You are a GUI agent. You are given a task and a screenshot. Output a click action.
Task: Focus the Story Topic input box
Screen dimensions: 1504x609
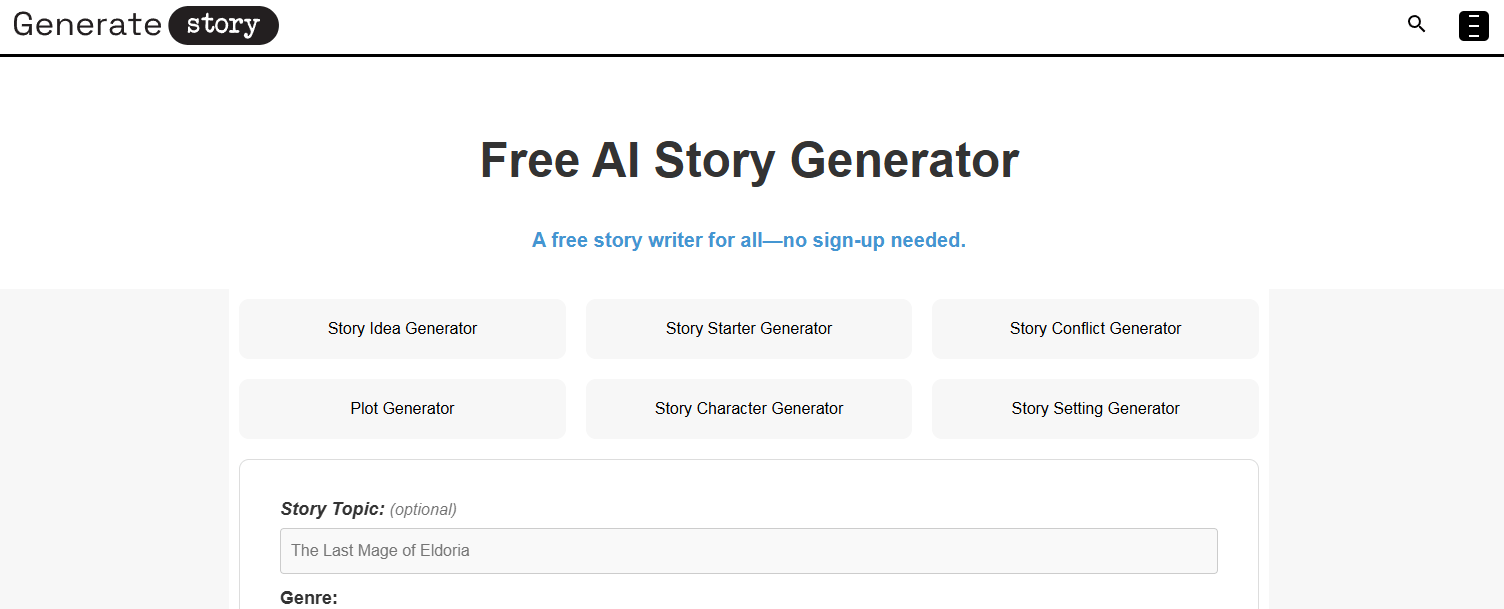(748, 550)
